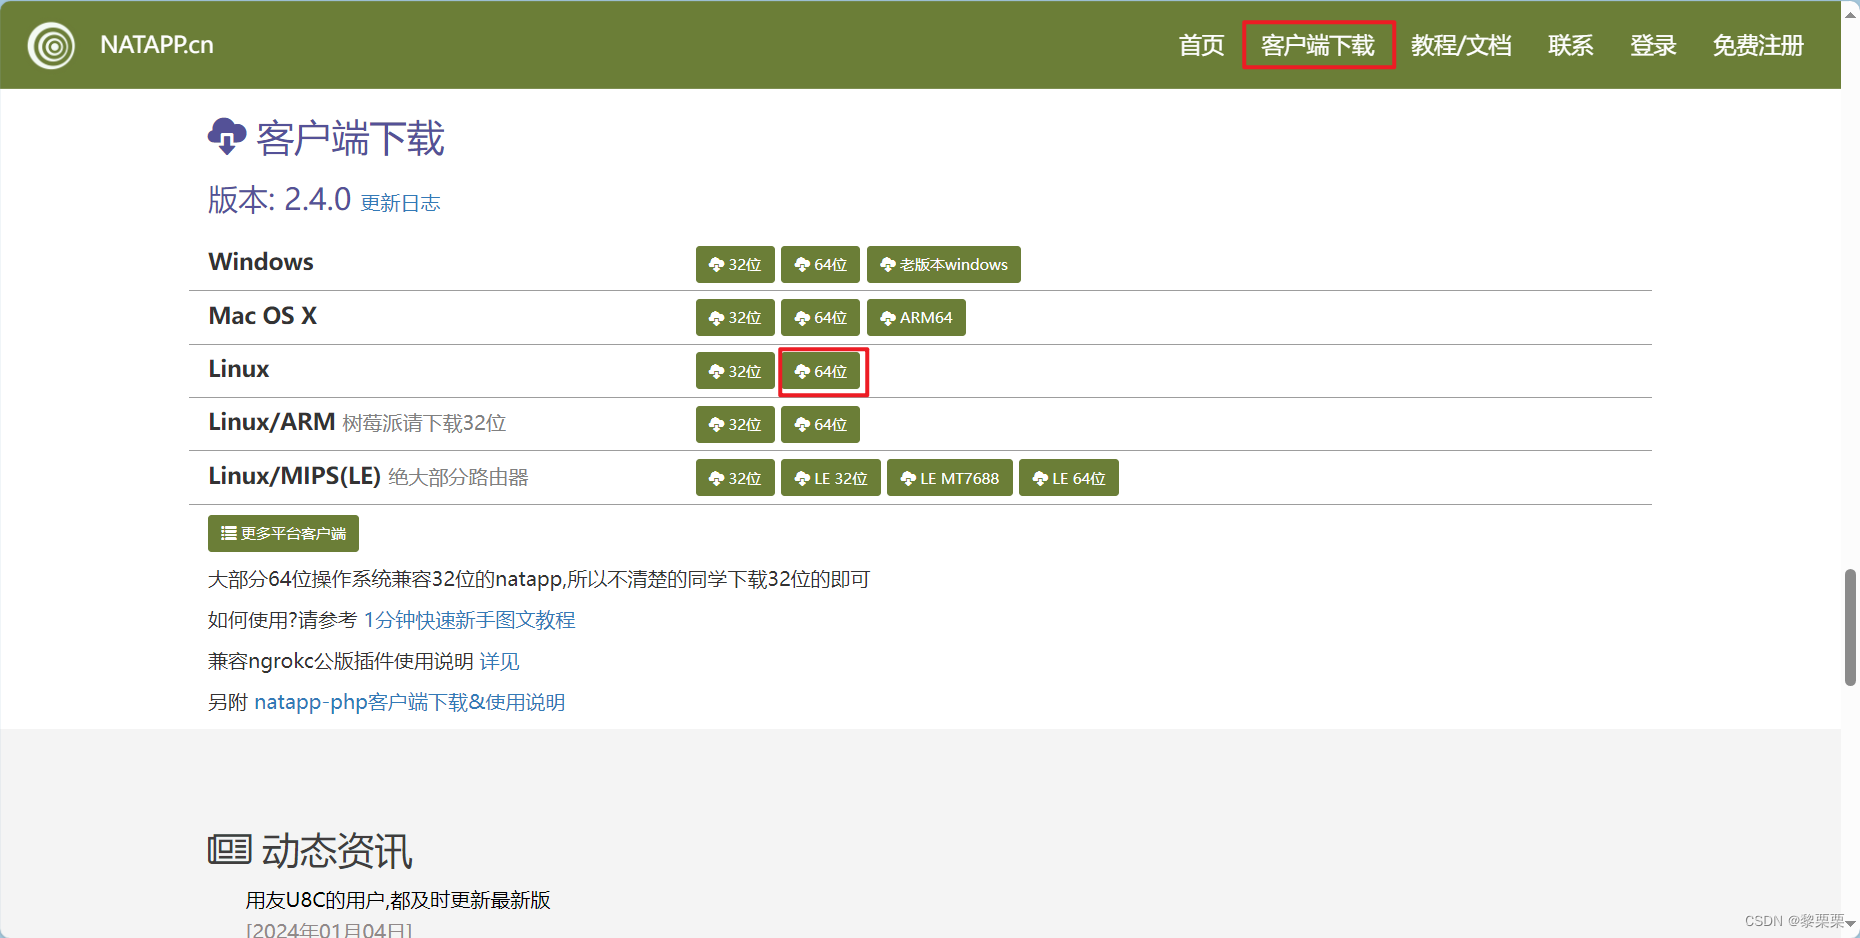Viewport: 1860px width, 938px height.
Task: Open the 联系 contact menu item
Action: coord(1570,46)
